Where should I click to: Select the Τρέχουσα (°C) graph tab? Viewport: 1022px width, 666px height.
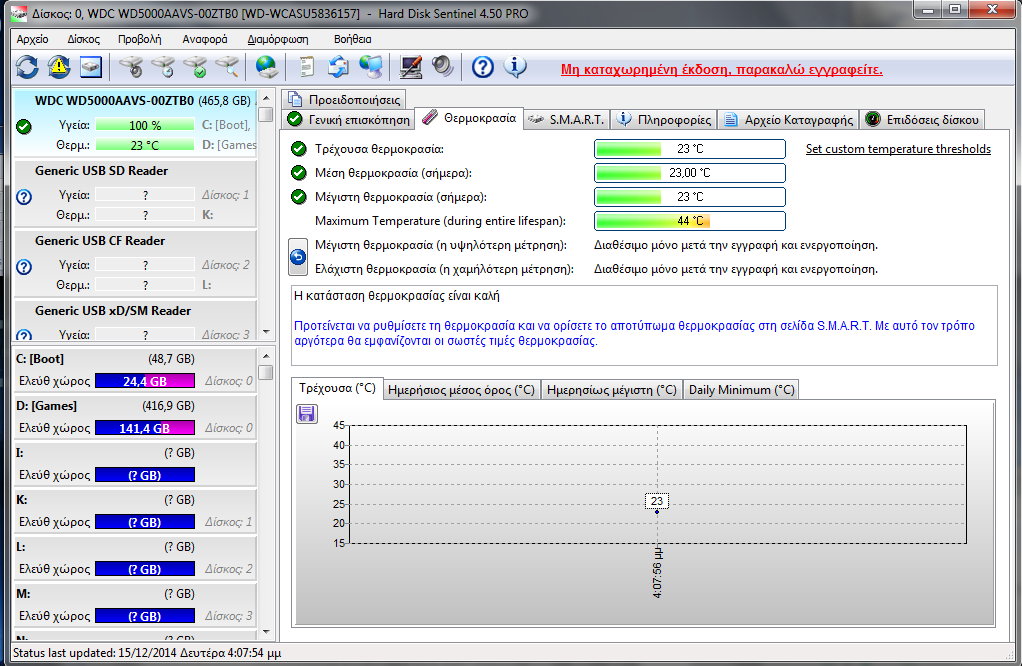coord(337,388)
